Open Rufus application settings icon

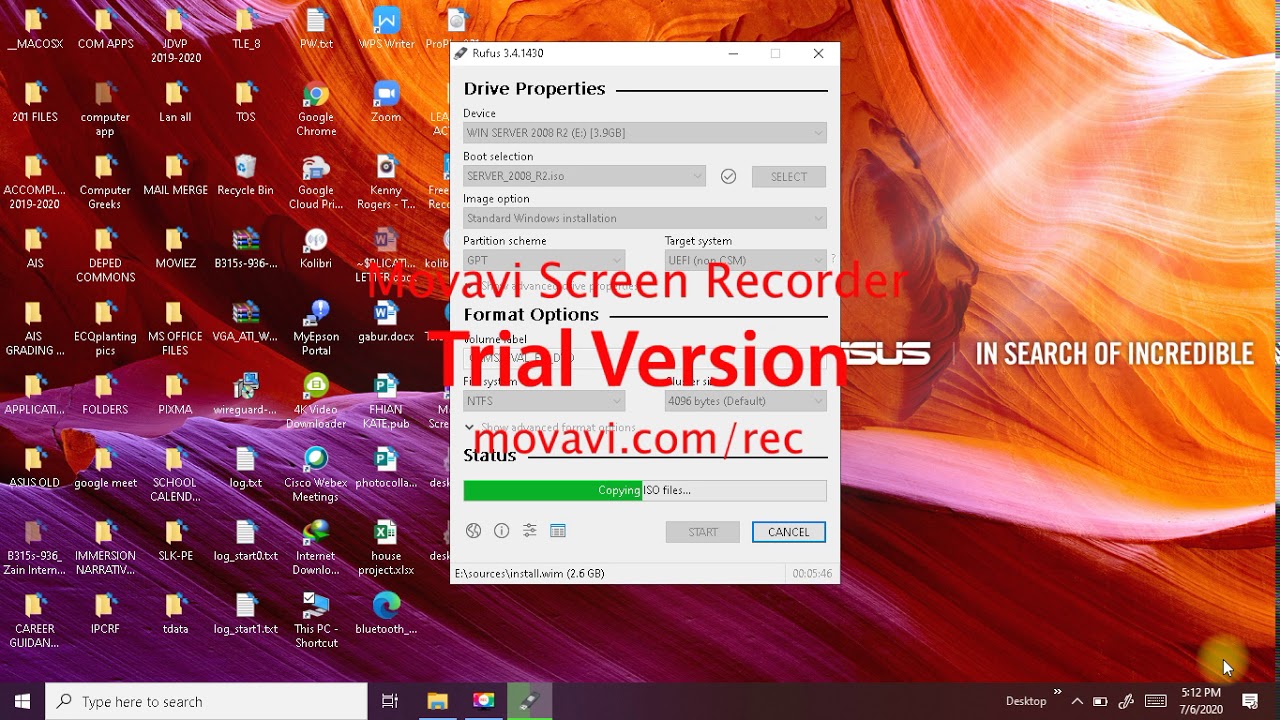click(530, 531)
